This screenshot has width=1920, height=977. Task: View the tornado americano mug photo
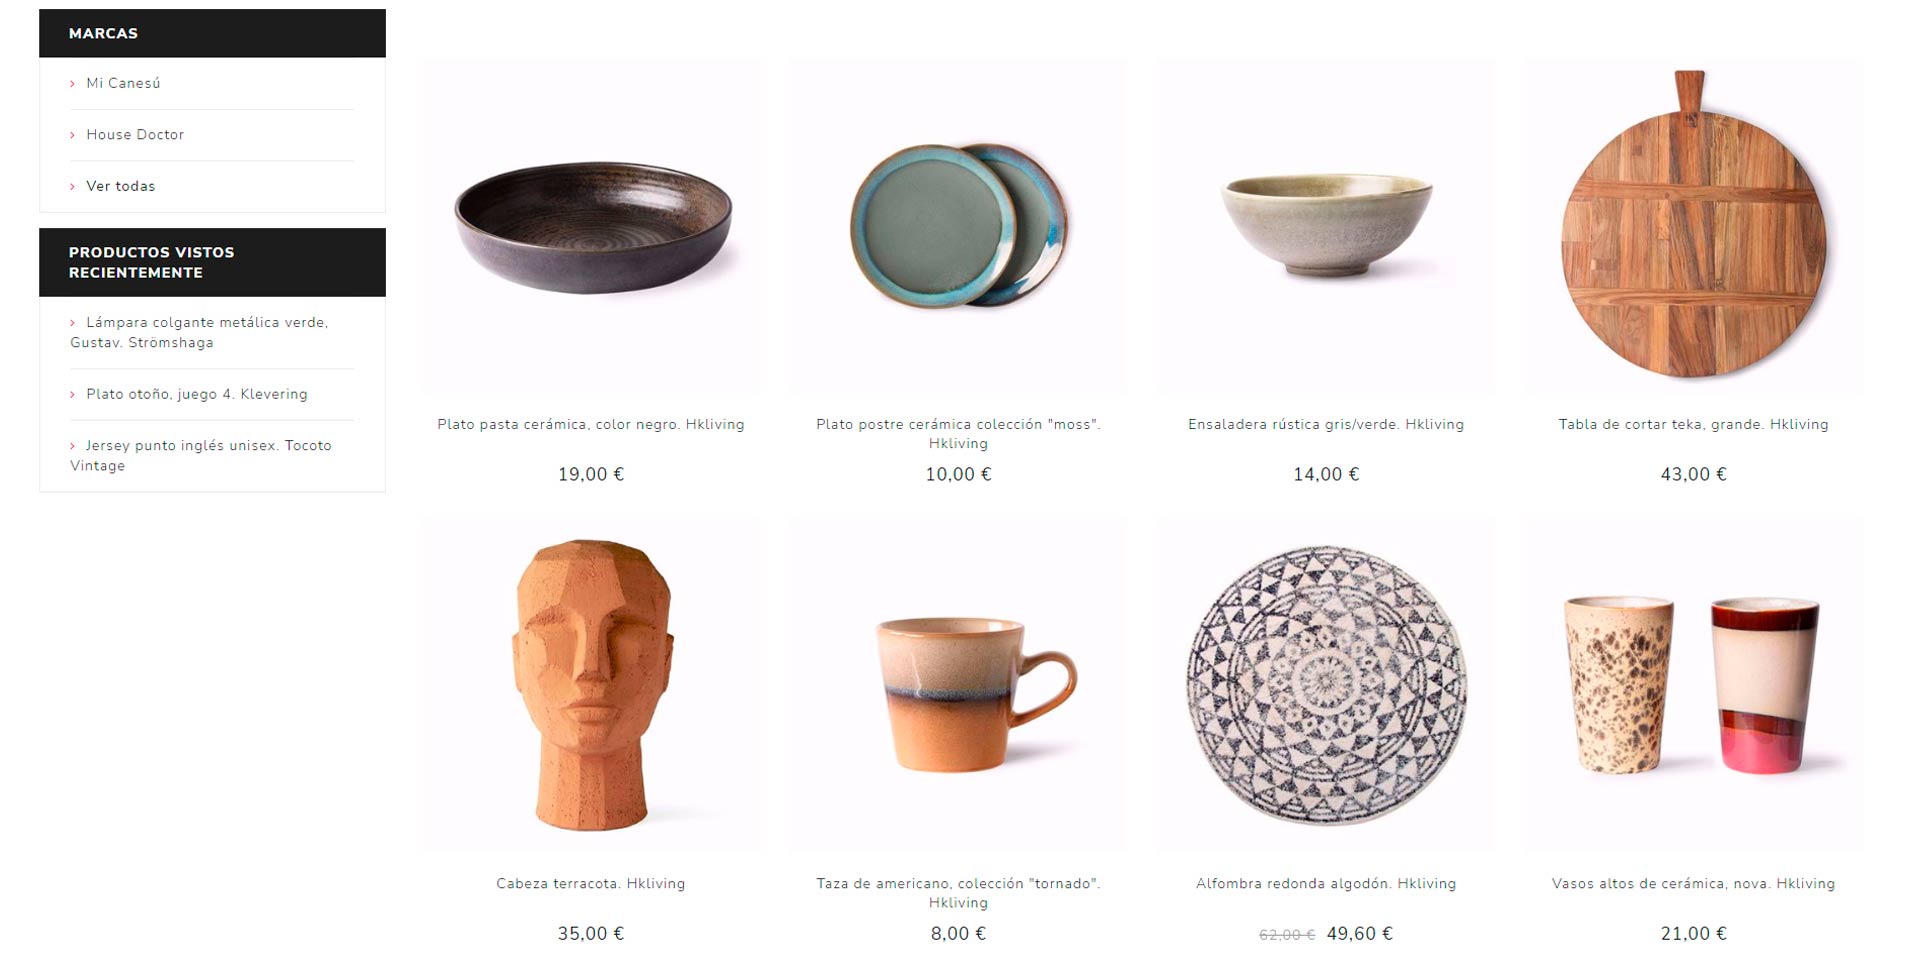[x=958, y=685]
